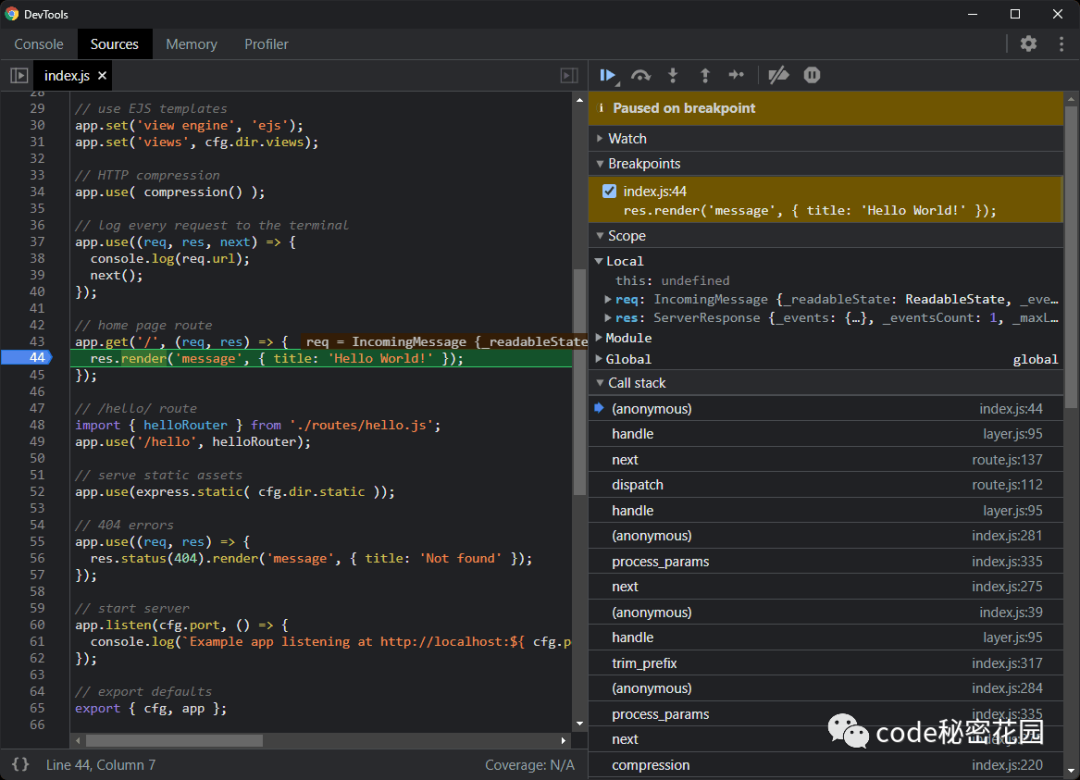Image resolution: width=1080 pixels, height=780 pixels.
Task: Click the horizontal scrollbar in code editor
Action: pos(174,741)
